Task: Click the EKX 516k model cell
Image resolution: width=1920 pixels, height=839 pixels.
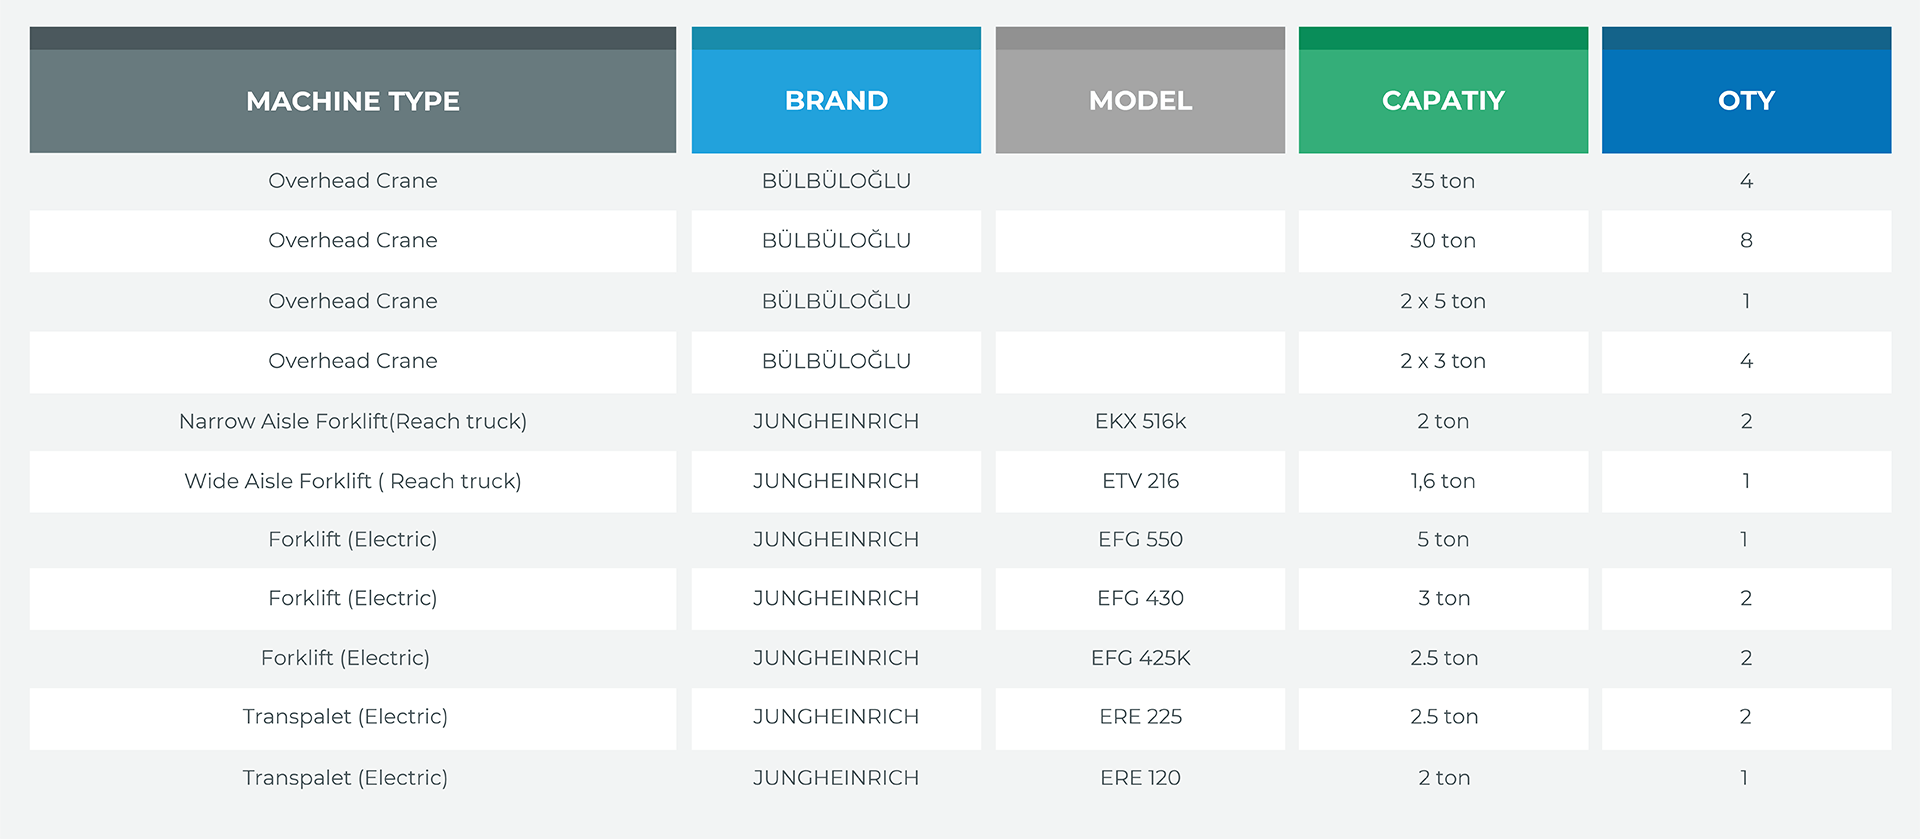Action: [x=1140, y=421]
